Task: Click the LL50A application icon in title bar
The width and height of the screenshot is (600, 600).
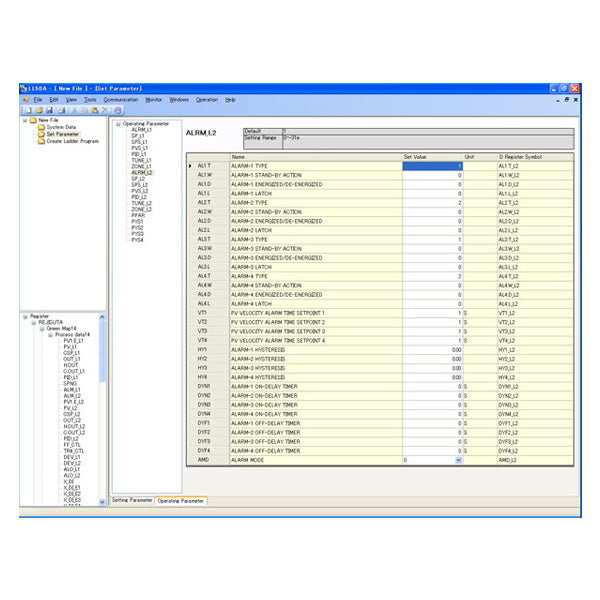Action: [26, 89]
